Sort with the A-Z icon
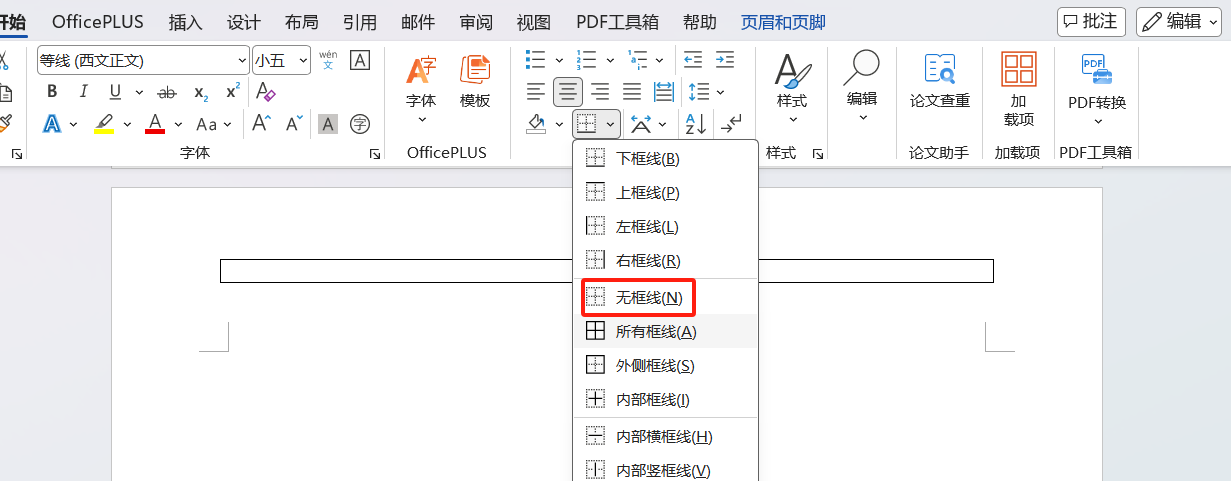This screenshot has width=1231, height=481. point(695,124)
